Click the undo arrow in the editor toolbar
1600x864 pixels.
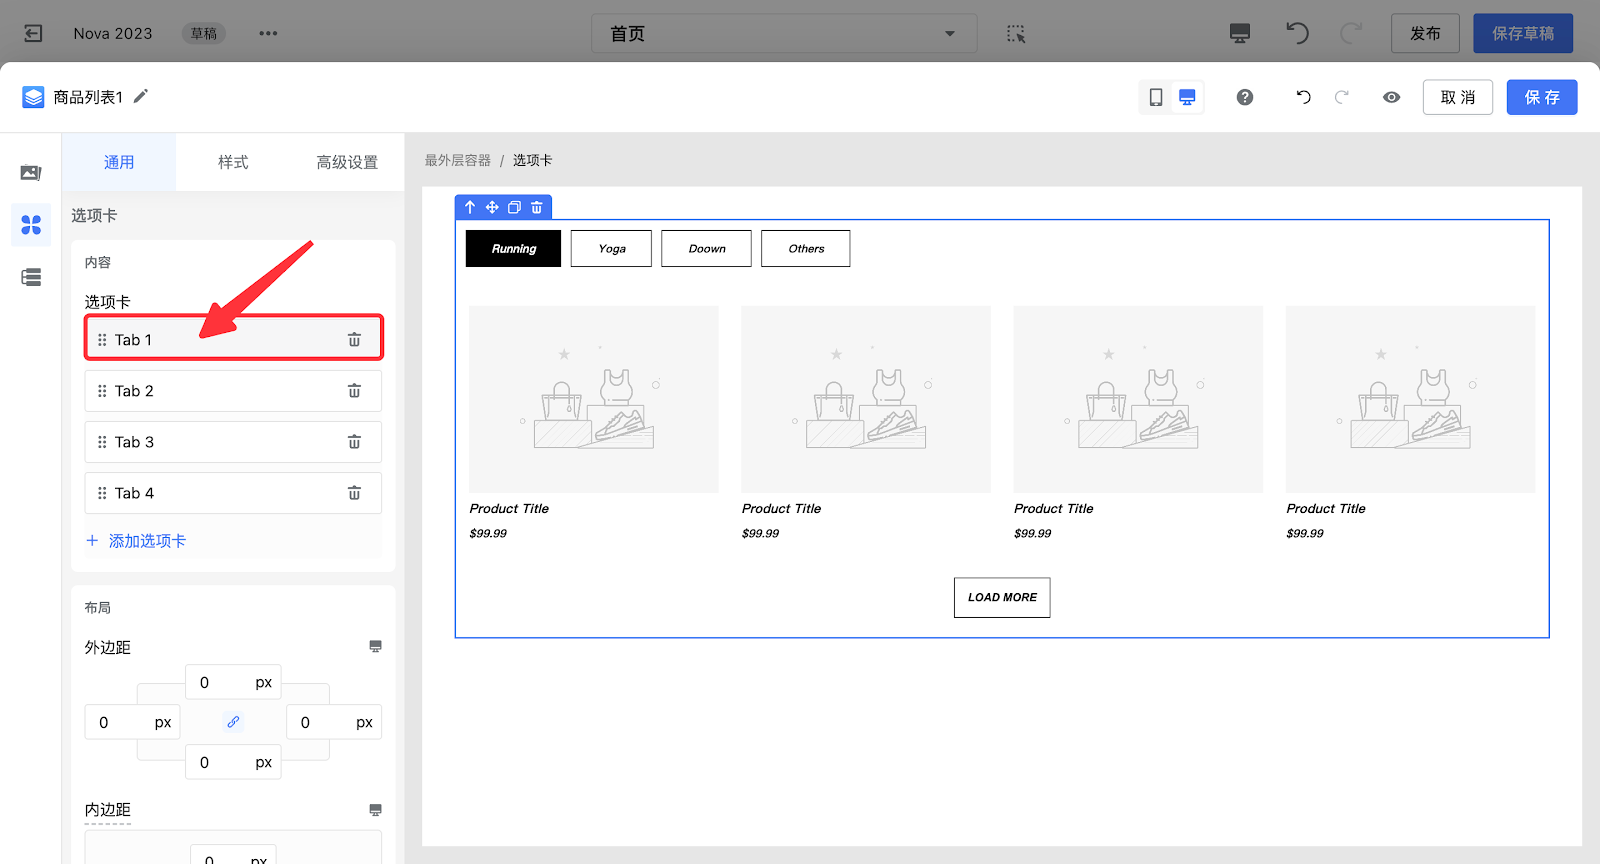tap(1303, 97)
